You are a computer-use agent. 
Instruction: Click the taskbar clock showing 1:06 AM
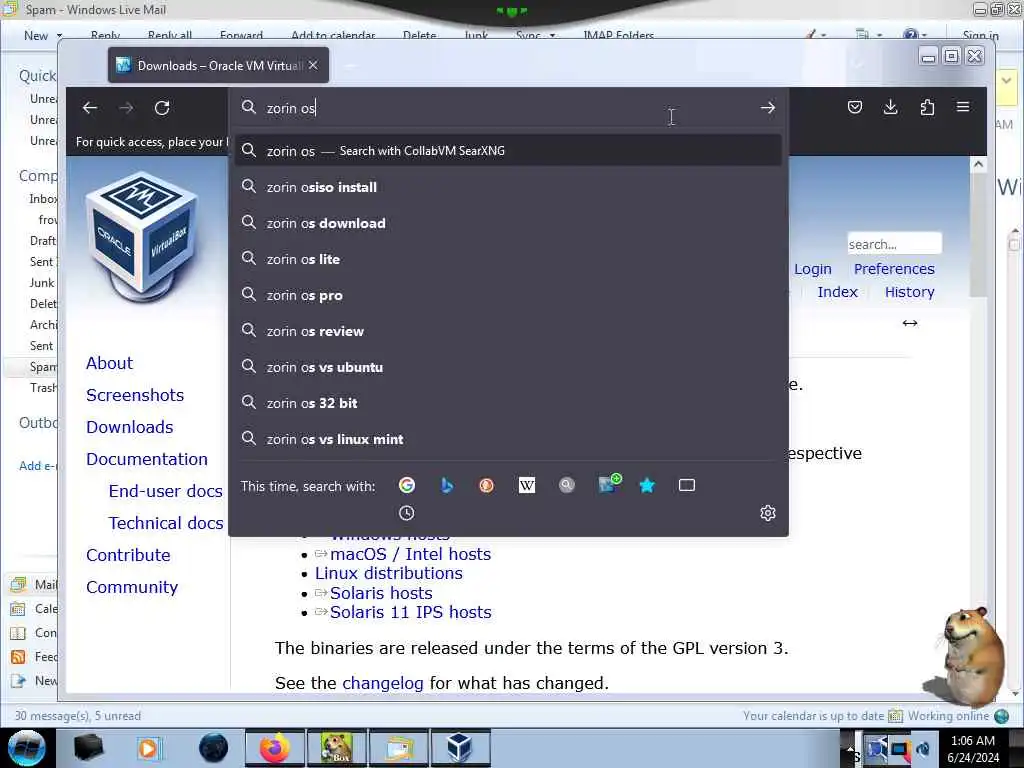973,749
